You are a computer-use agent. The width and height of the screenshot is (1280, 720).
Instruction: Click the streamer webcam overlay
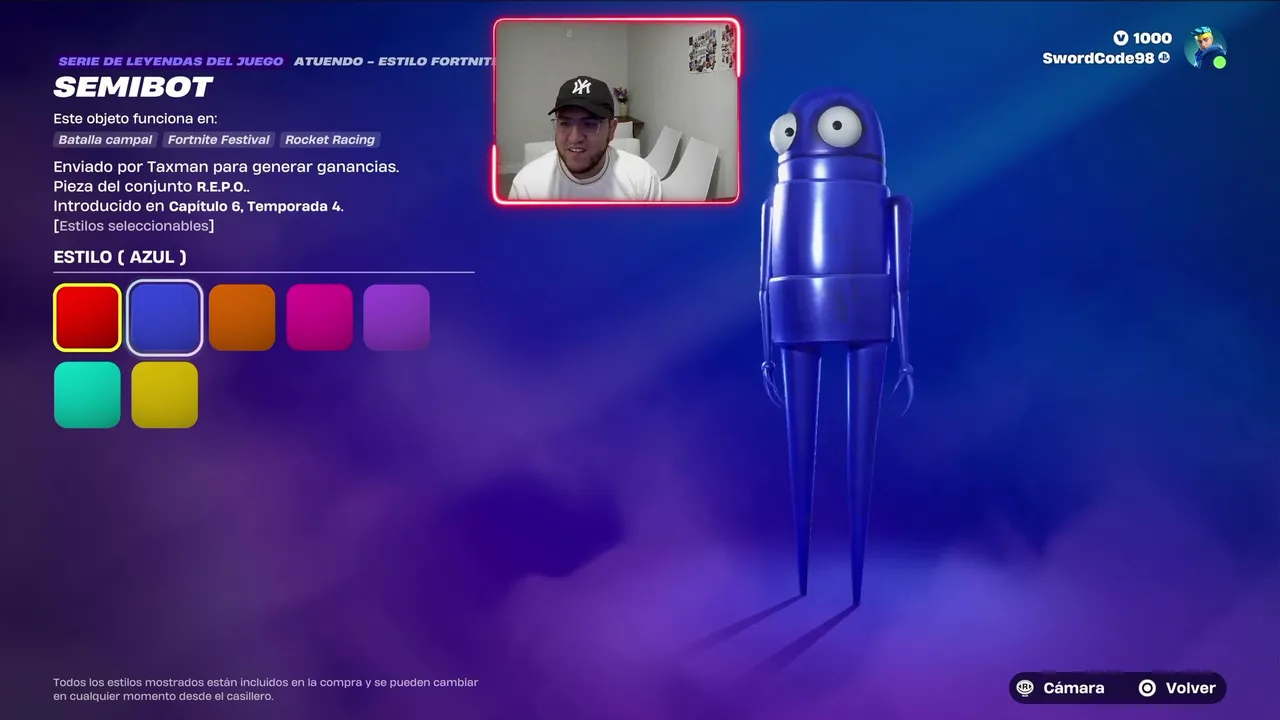coord(616,111)
